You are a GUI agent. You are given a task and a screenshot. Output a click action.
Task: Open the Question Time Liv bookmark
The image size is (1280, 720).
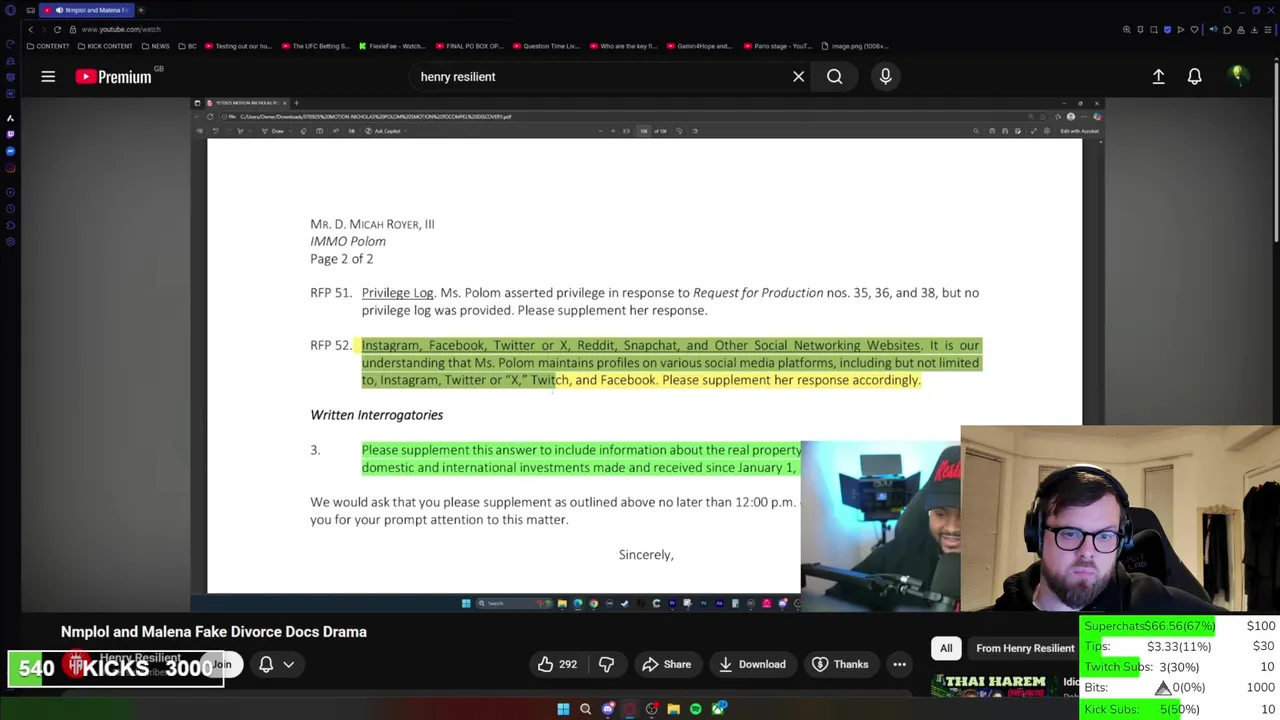click(x=545, y=46)
